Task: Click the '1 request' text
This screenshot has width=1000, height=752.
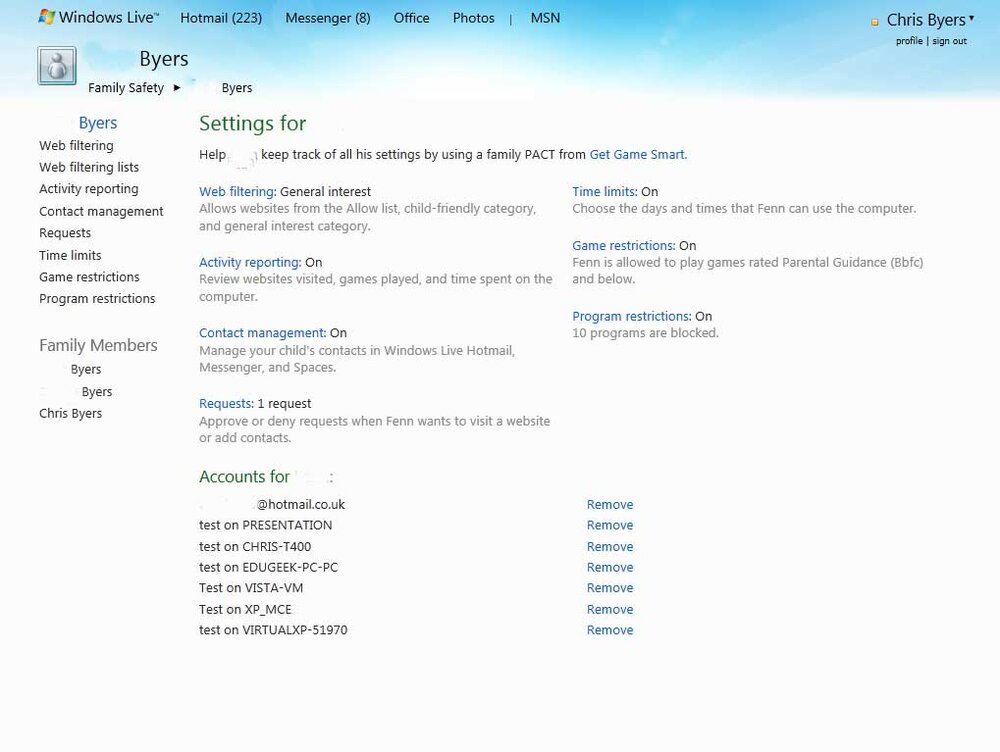Action: coord(284,404)
